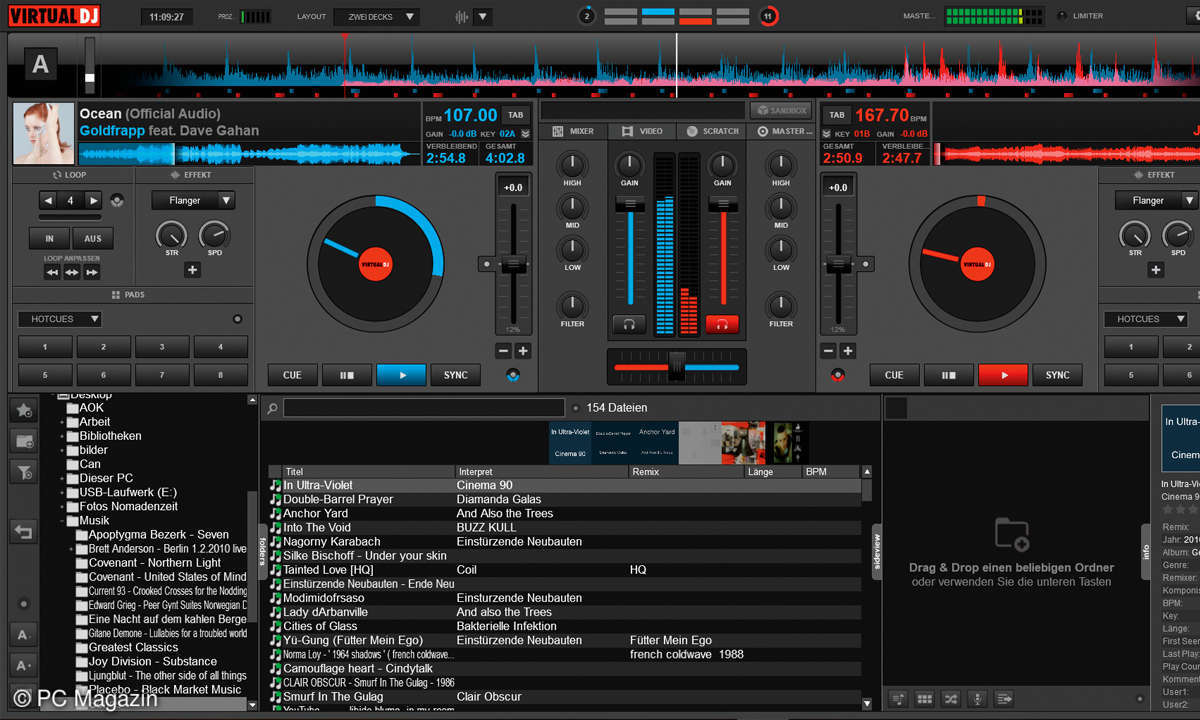Open the ZWEI DECKS layout dropdown
The width and height of the screenshot is (1200, 720).
(378, 16)
